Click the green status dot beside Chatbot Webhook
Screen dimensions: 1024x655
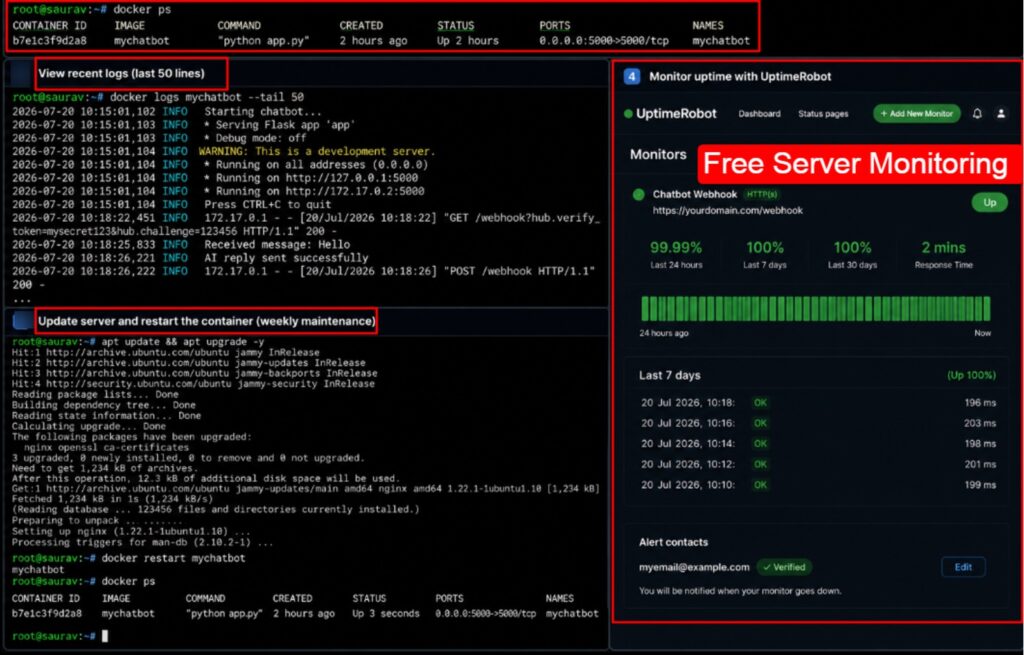click(x=639, y=195)
